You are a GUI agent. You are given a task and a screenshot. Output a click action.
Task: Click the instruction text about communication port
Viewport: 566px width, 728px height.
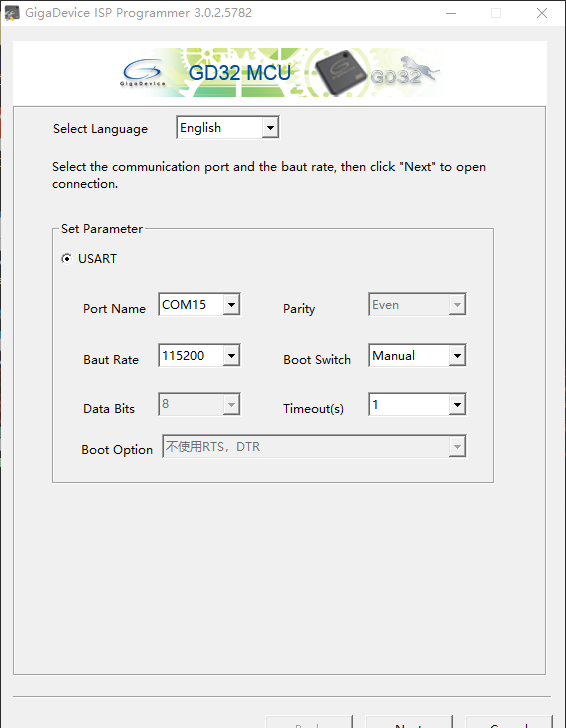(269, 175)
